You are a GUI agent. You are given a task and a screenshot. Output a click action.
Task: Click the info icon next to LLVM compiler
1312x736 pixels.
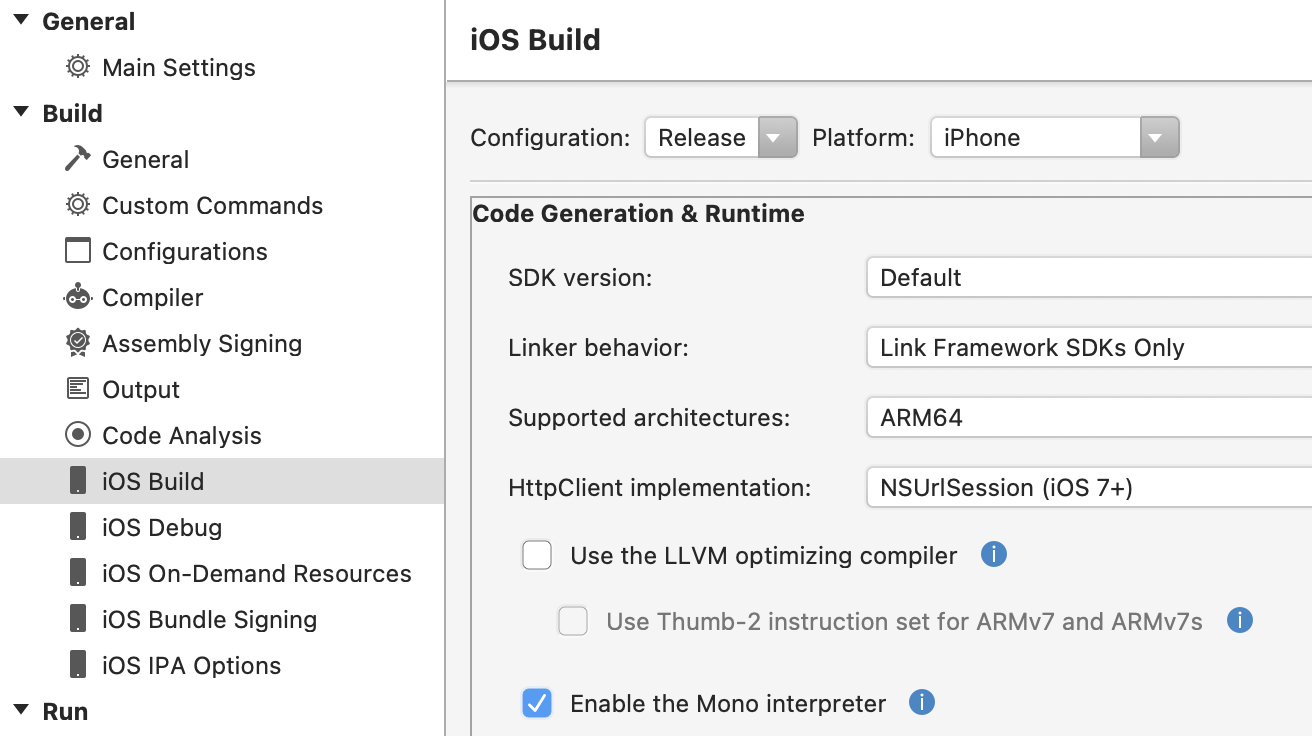click(x=994, y=554)
